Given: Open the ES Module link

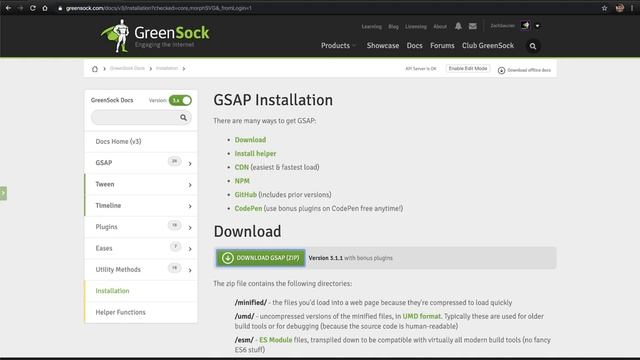Looking at the screenshot, I should point(276,340).
